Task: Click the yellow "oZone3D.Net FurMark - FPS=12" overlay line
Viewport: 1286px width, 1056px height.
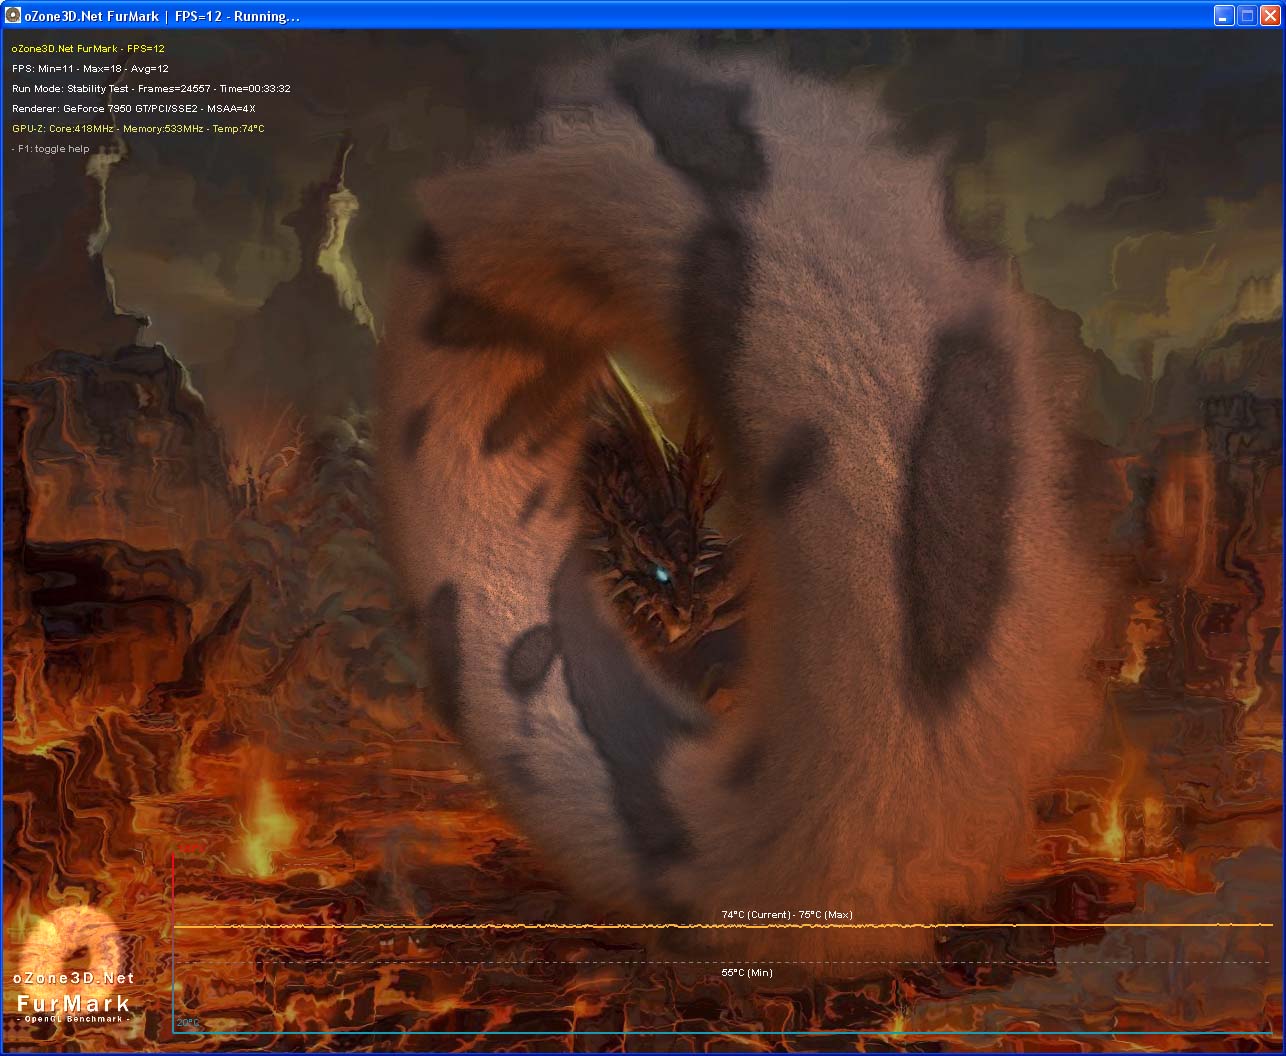Action: pyautogui.click(x=88, y=48)
